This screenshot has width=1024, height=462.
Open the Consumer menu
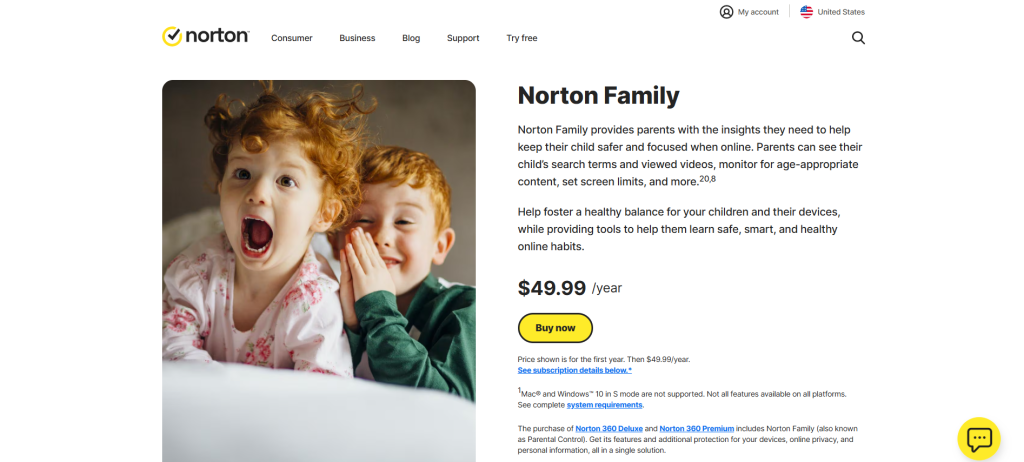292,38
